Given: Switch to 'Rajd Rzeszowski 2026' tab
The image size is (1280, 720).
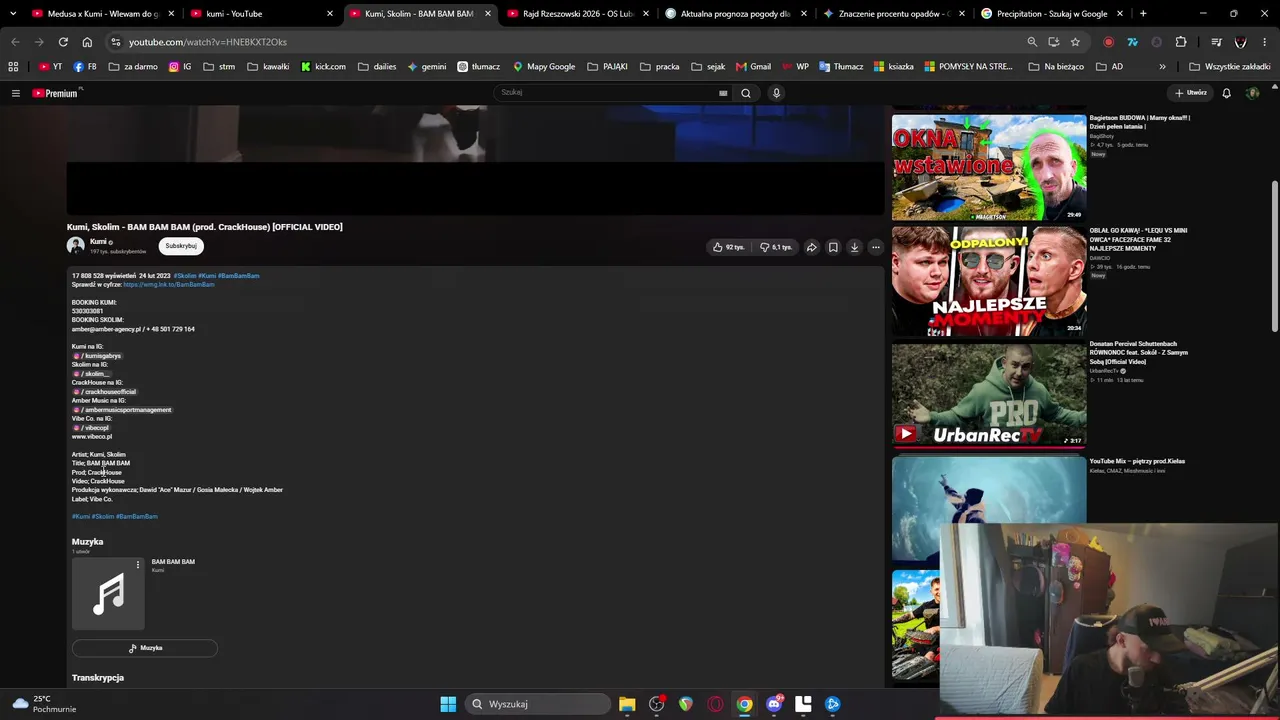Looking at the screenshot, I should (x=577, y=14).
